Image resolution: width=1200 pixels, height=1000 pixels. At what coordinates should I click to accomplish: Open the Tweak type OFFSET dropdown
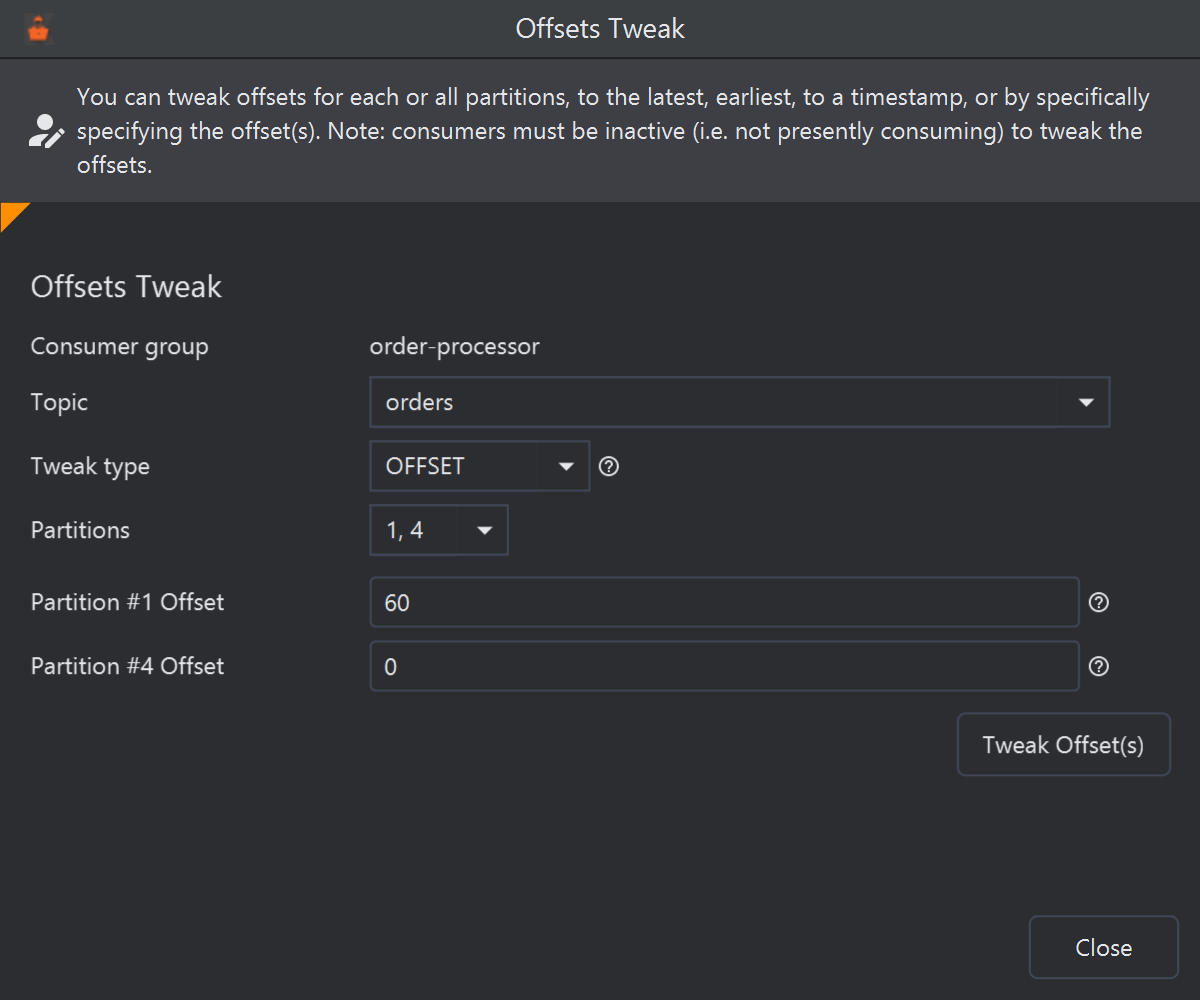click(480, 466)
